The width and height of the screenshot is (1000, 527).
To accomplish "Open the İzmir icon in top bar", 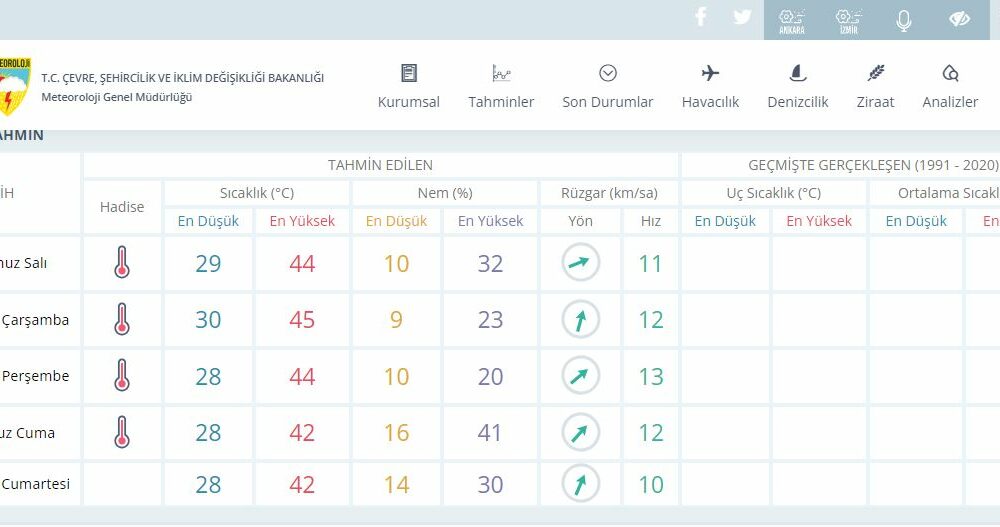I will (x=848, y=20).
